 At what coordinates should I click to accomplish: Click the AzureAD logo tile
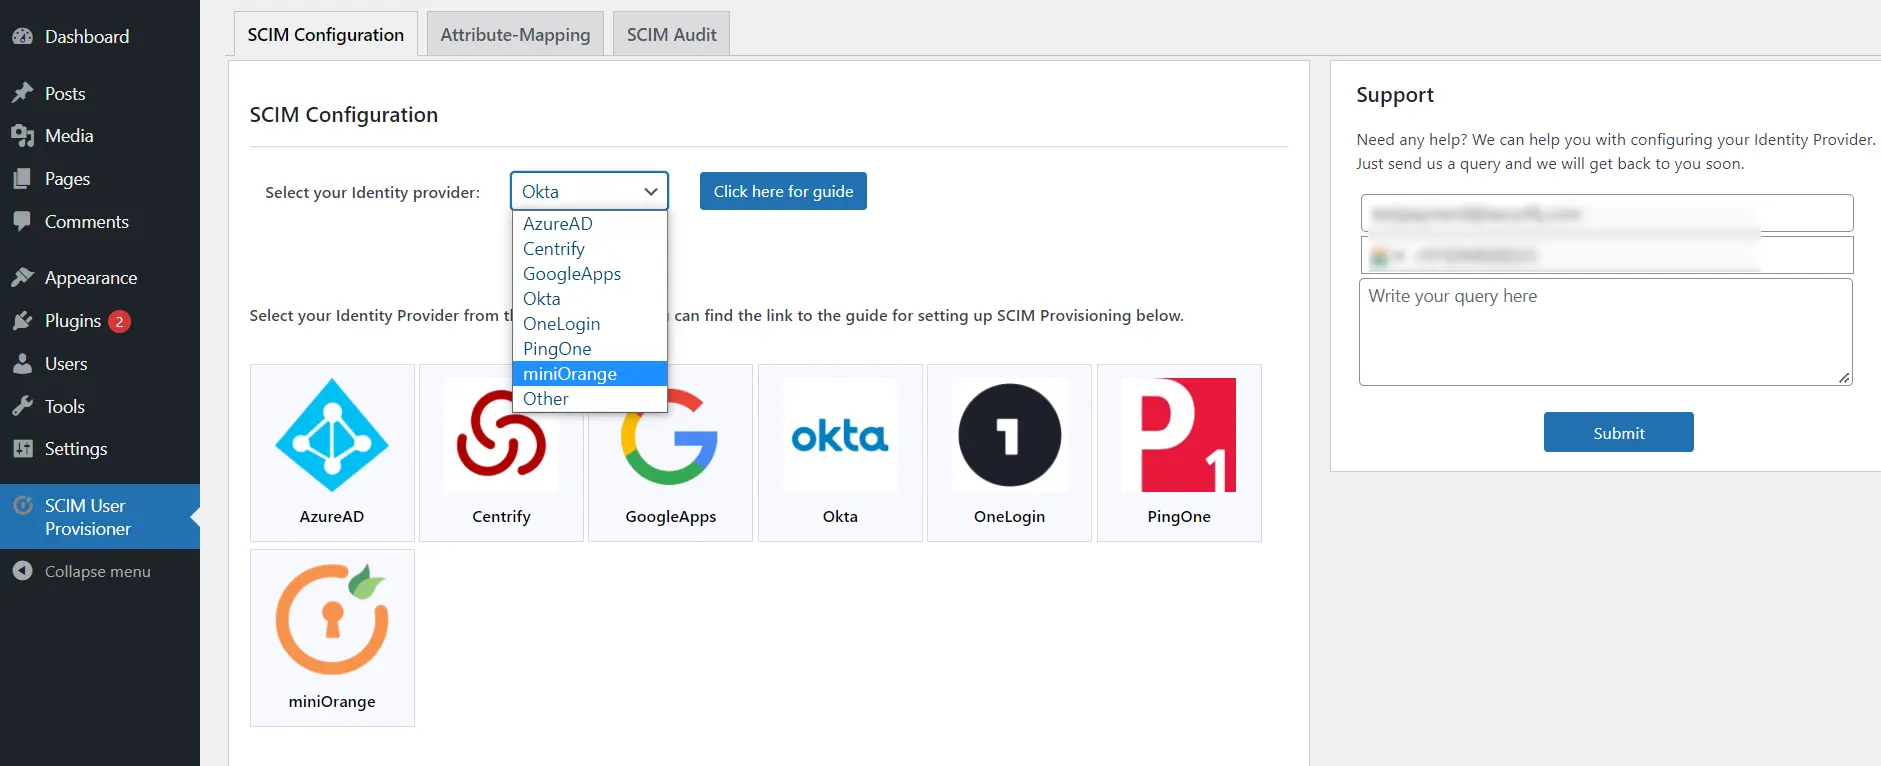332,453
